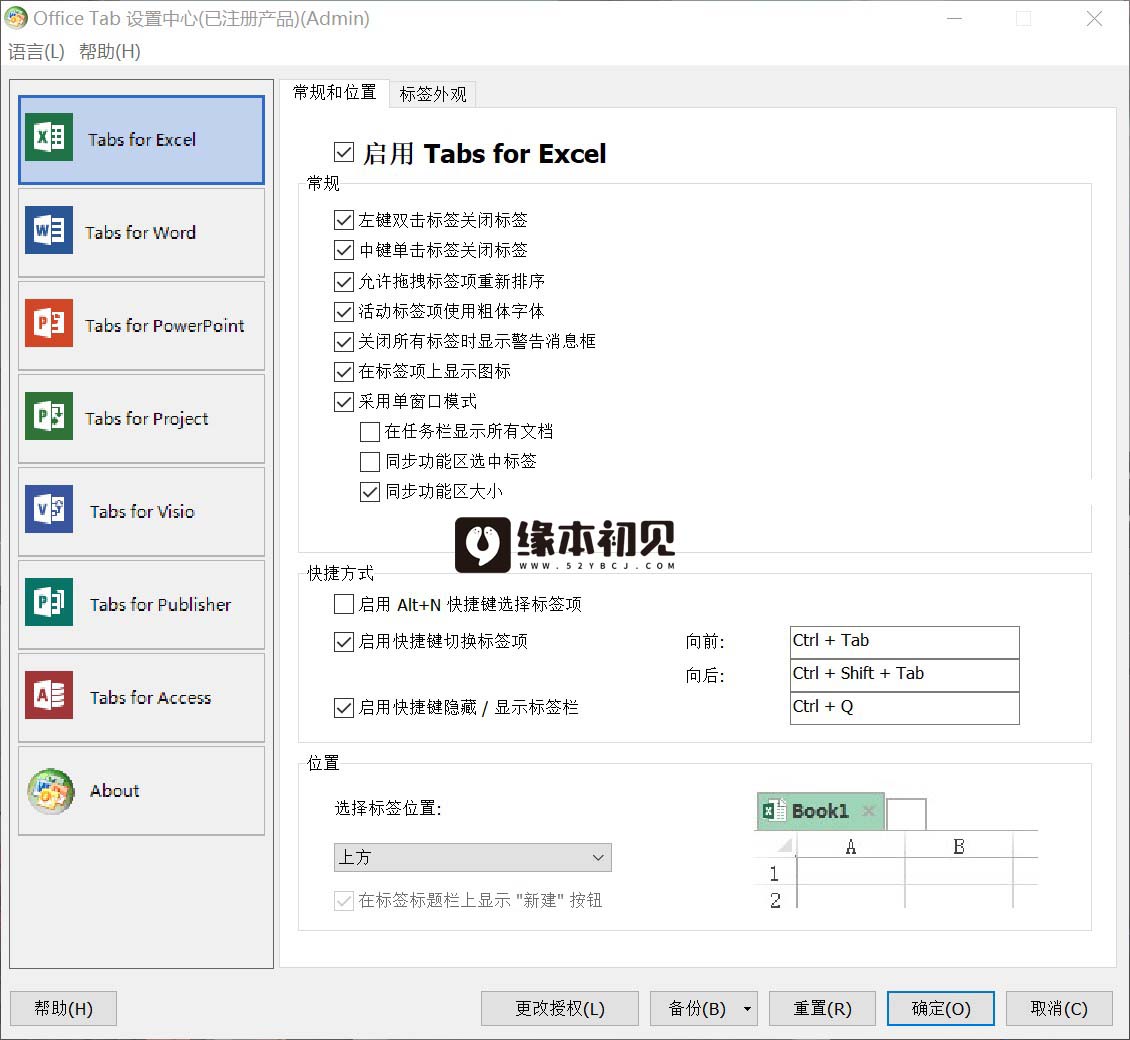The height and width of the screenshot is (1040, 1130).
Task: Select Tabs for Excel in sidebar
Action: click(x=141, y=140)
